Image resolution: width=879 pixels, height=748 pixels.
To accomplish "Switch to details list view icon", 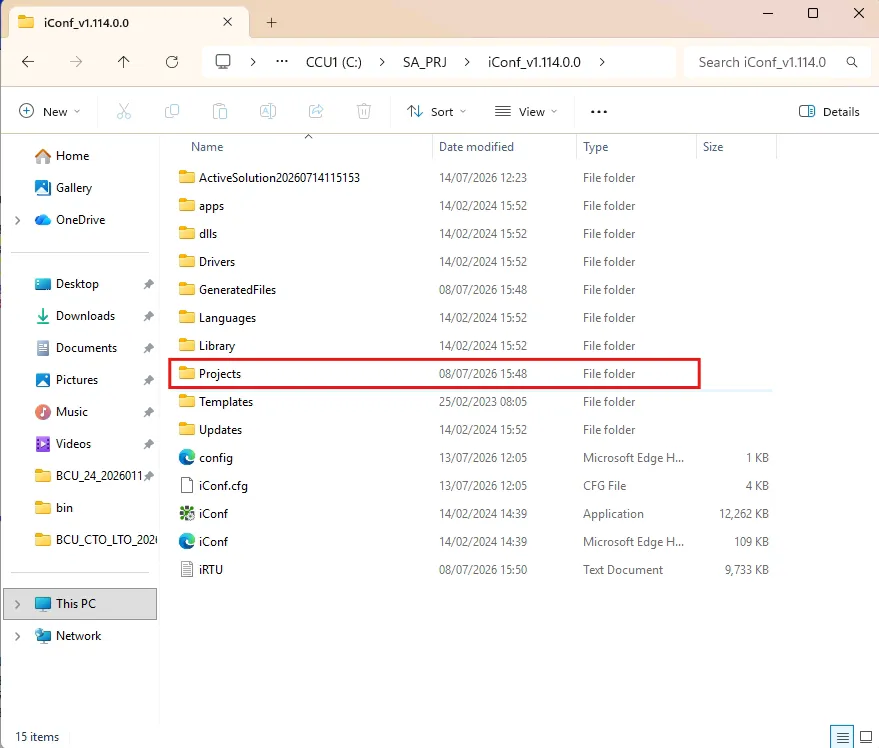I will click(x=842, y=736).
